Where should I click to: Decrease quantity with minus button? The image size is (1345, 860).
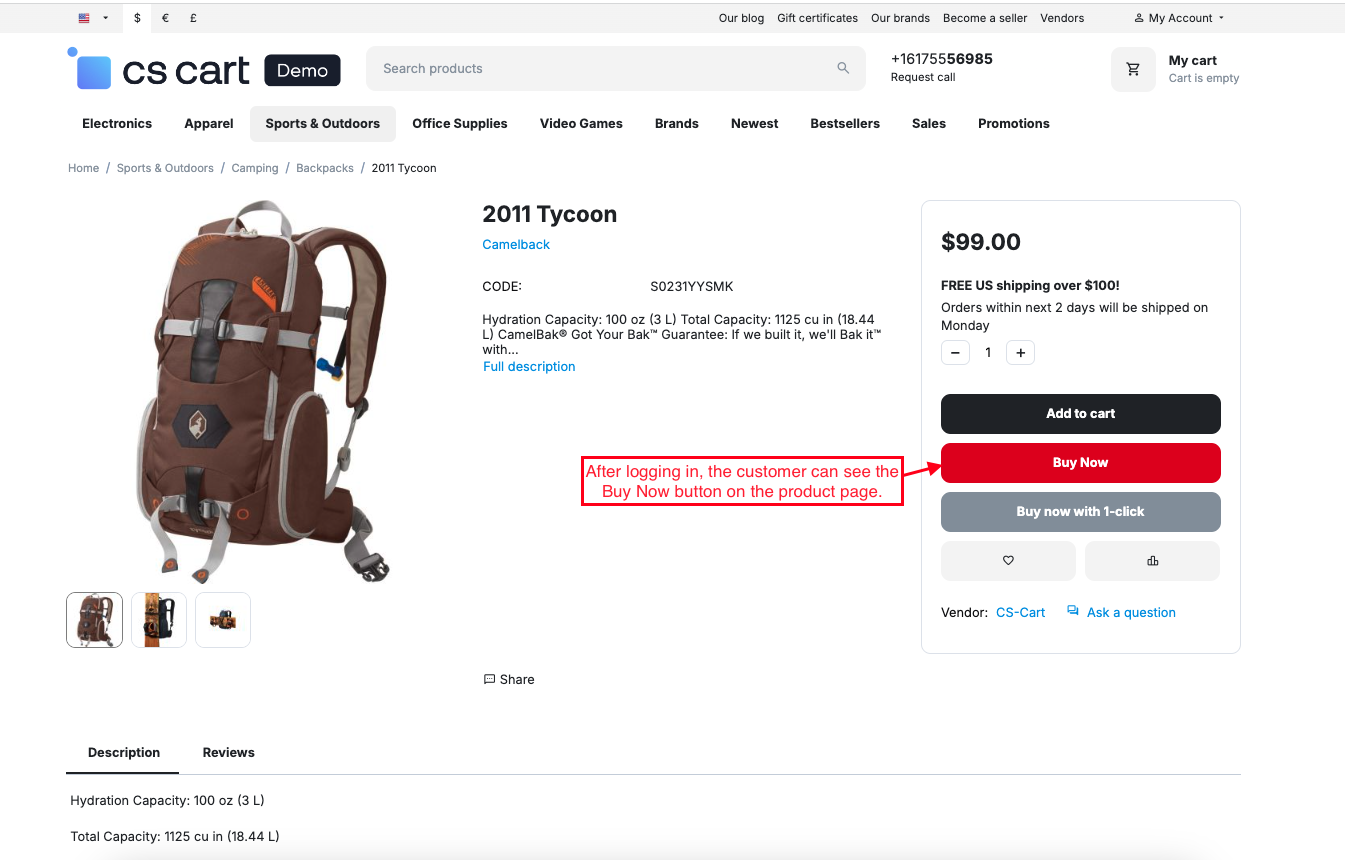tap(955, 352)
